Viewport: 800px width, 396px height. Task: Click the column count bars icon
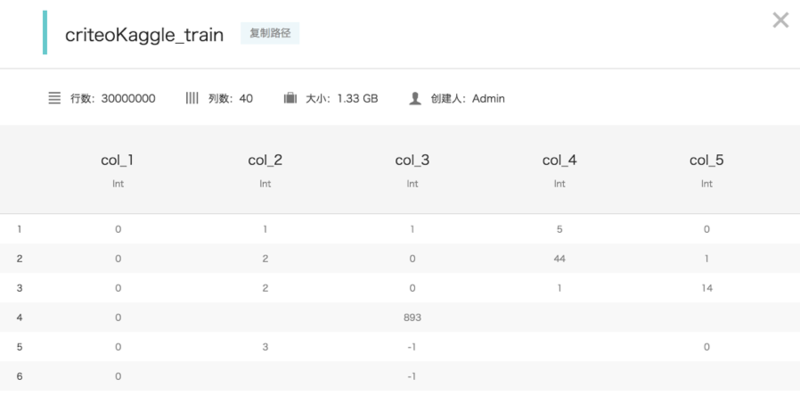[x=192, y=98]
